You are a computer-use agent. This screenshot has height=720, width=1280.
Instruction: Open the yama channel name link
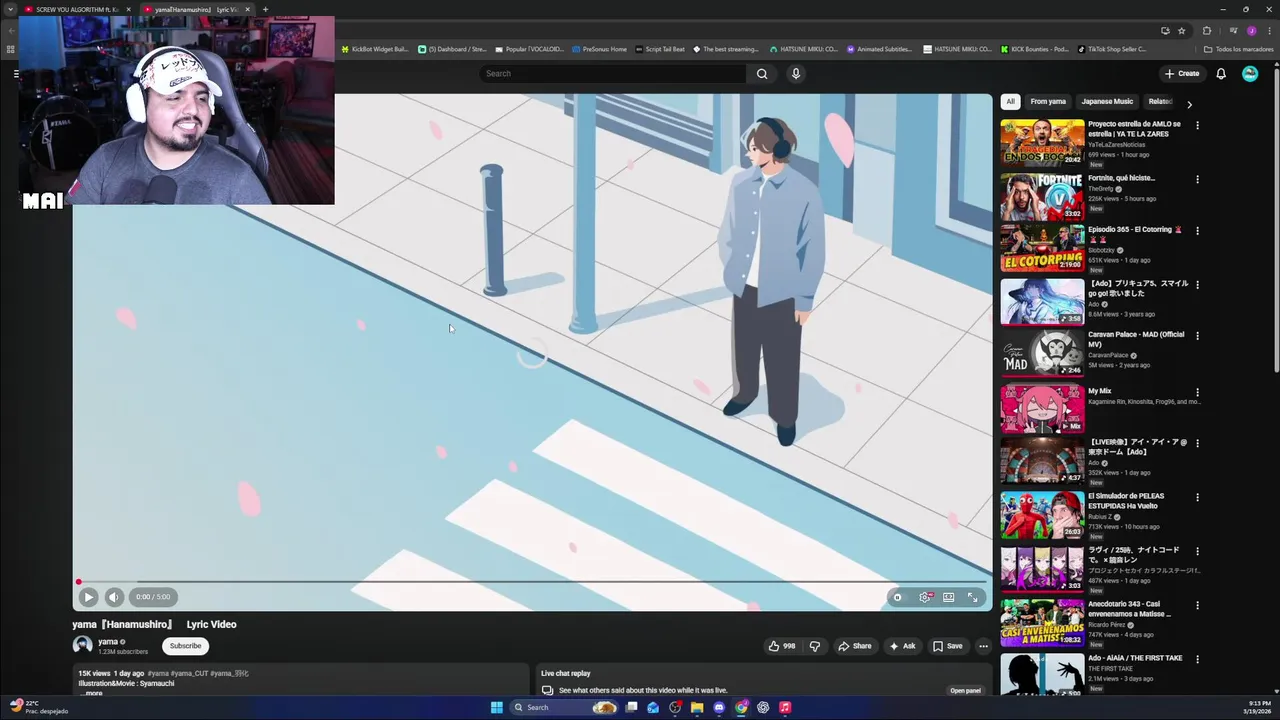click(x=108, y=642)
